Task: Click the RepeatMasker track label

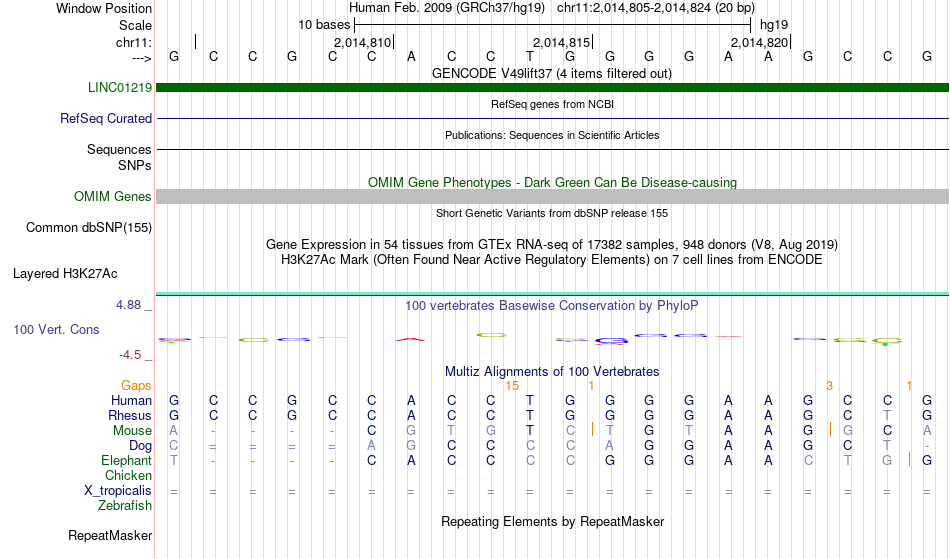Action: click(x=110, y=535)
